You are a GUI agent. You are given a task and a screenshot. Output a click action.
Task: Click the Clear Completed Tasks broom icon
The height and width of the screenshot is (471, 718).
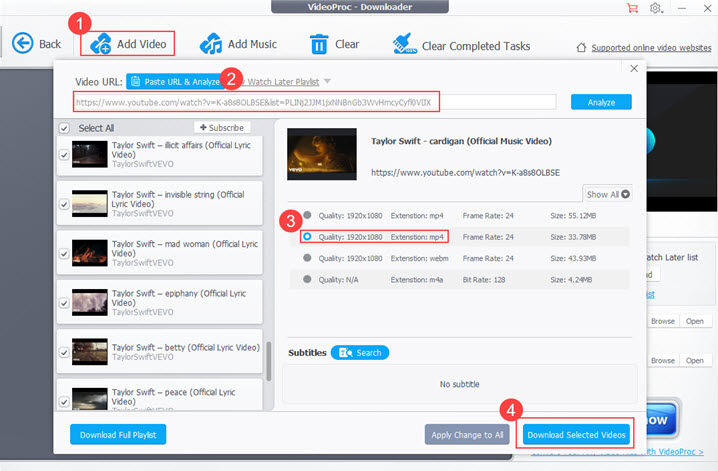point(404,43)
